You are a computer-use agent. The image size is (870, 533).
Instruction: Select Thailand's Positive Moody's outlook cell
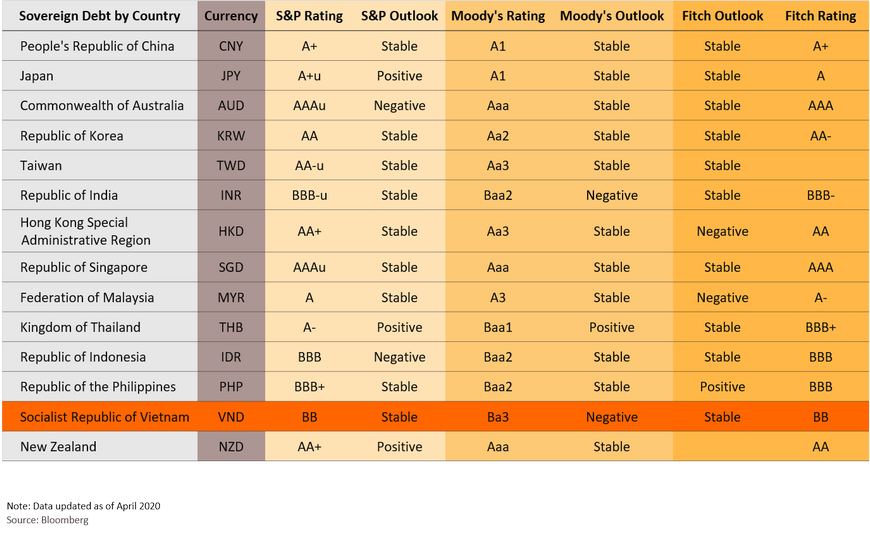[611, 327]
